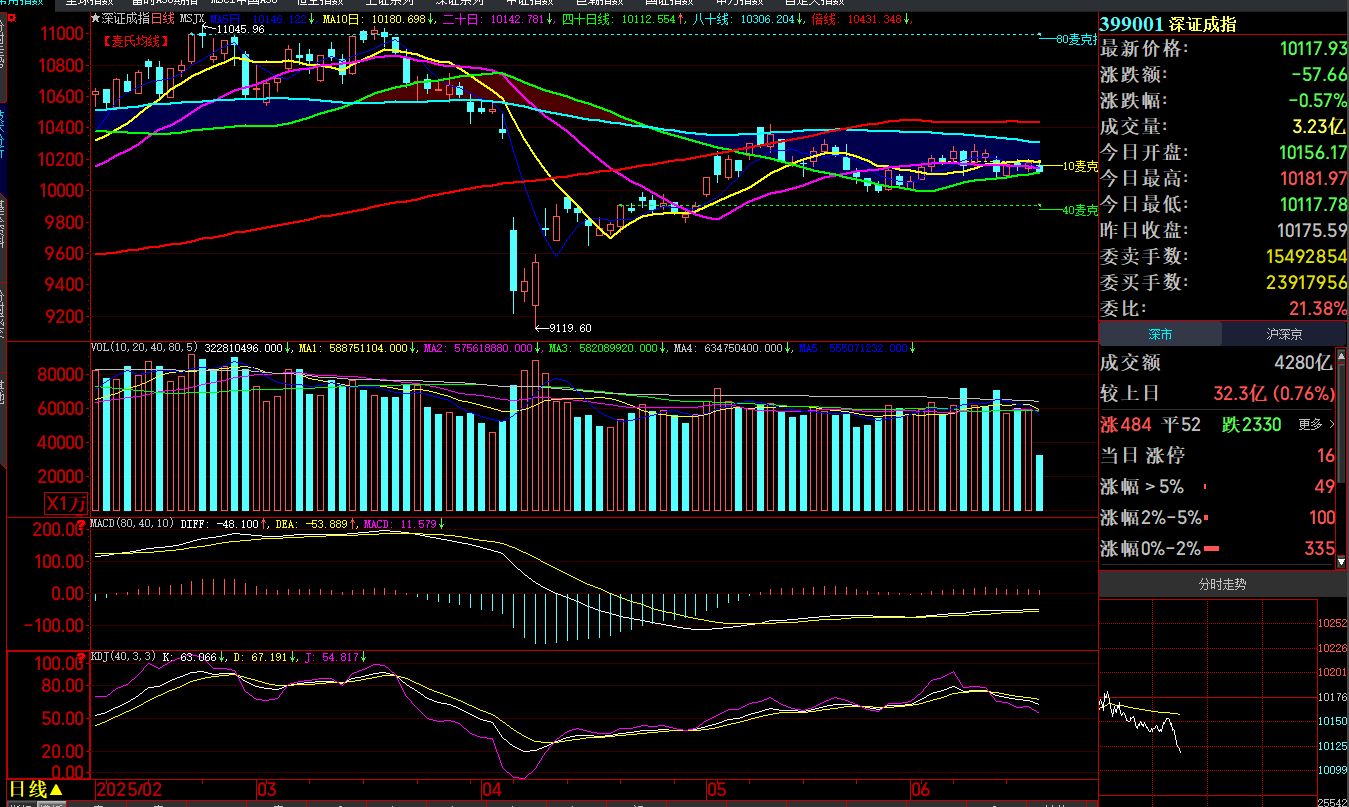This screenshot has width=1349, height=807.
Task: Select the MACD(80,40,10) indicator label
Action: click(x=131, y=523)
